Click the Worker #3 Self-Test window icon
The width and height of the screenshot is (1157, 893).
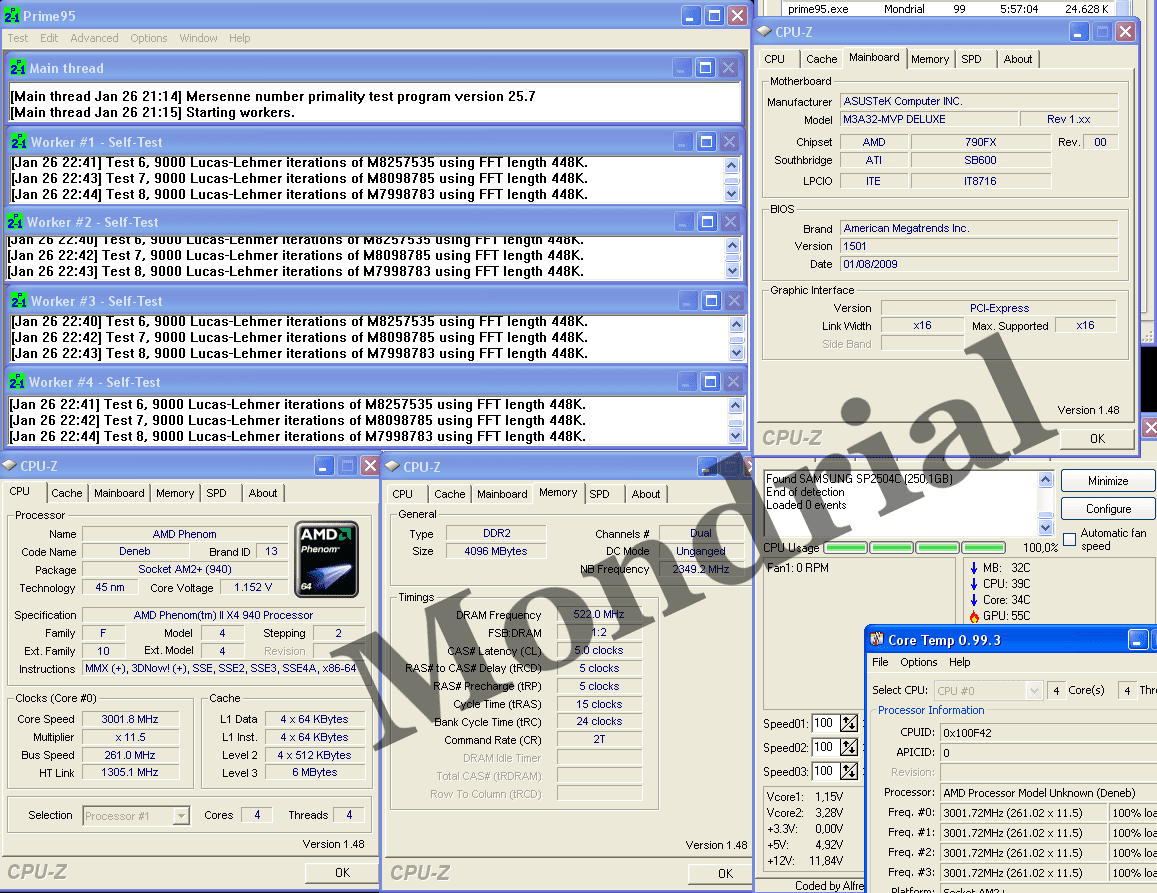pos(18,300)
